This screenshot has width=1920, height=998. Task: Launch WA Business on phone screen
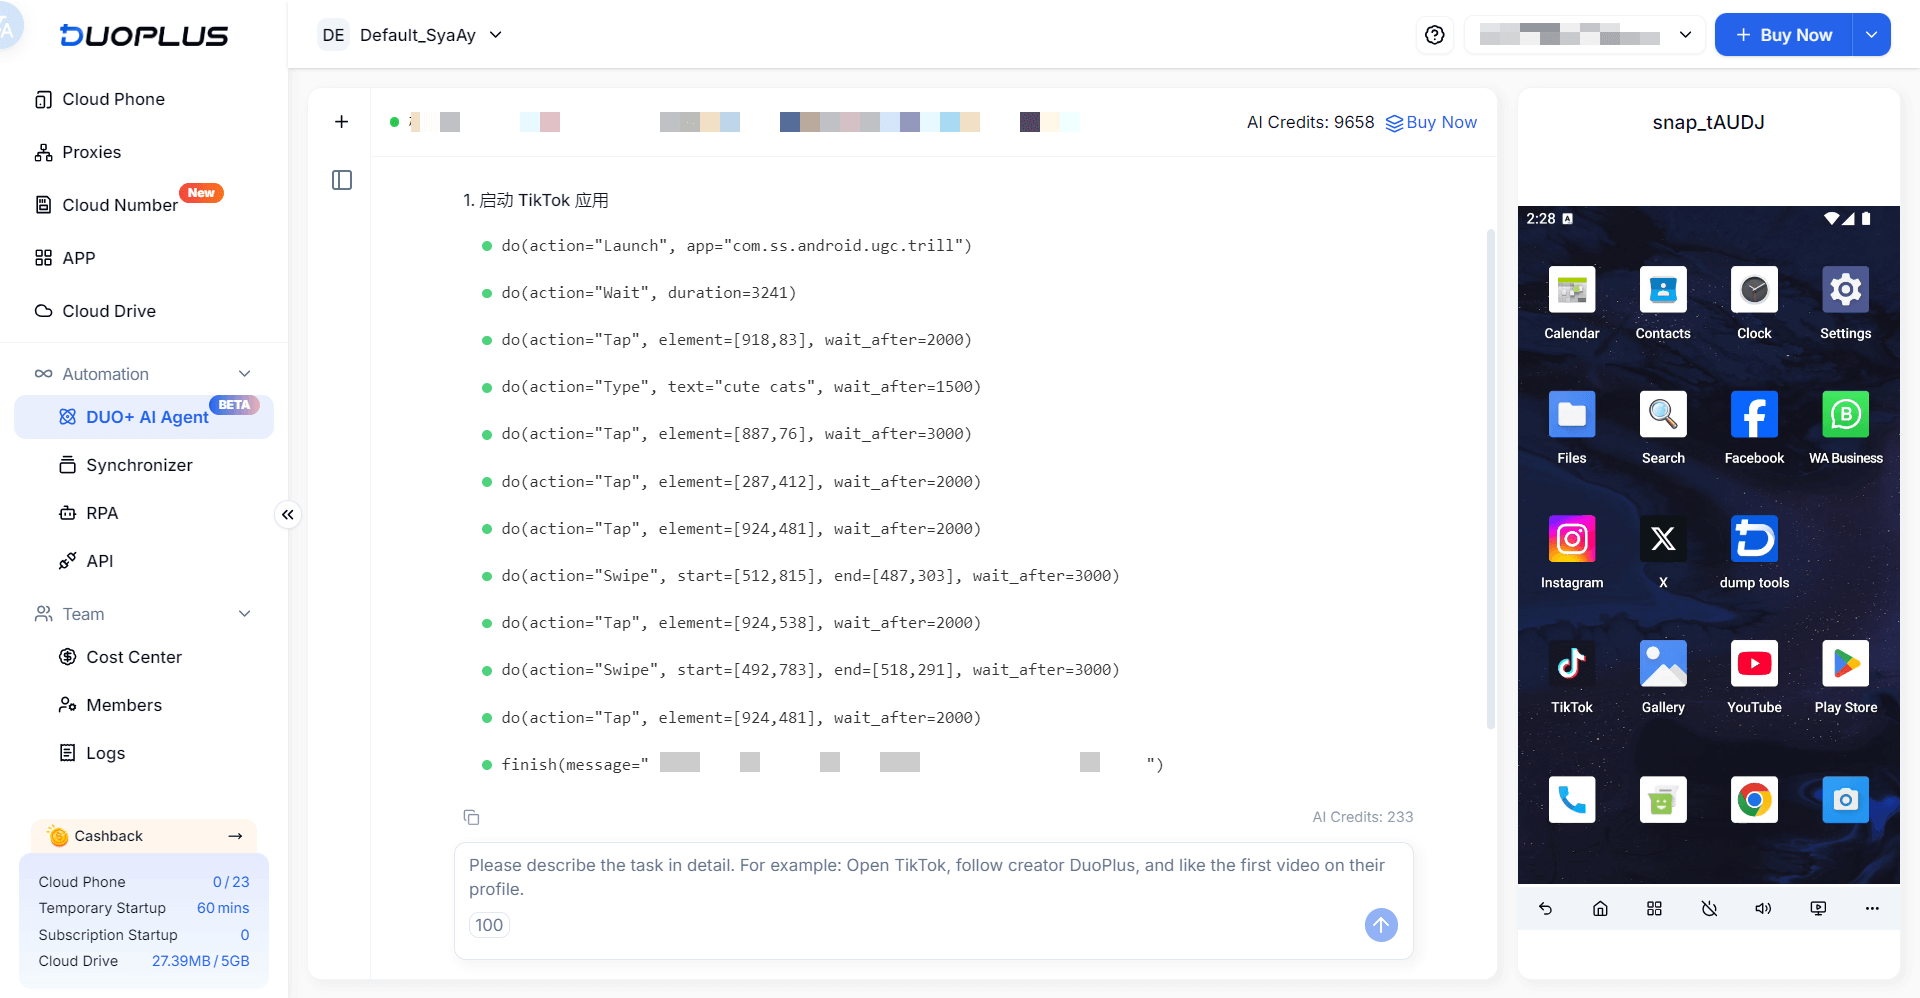(x=1845, y=415)
